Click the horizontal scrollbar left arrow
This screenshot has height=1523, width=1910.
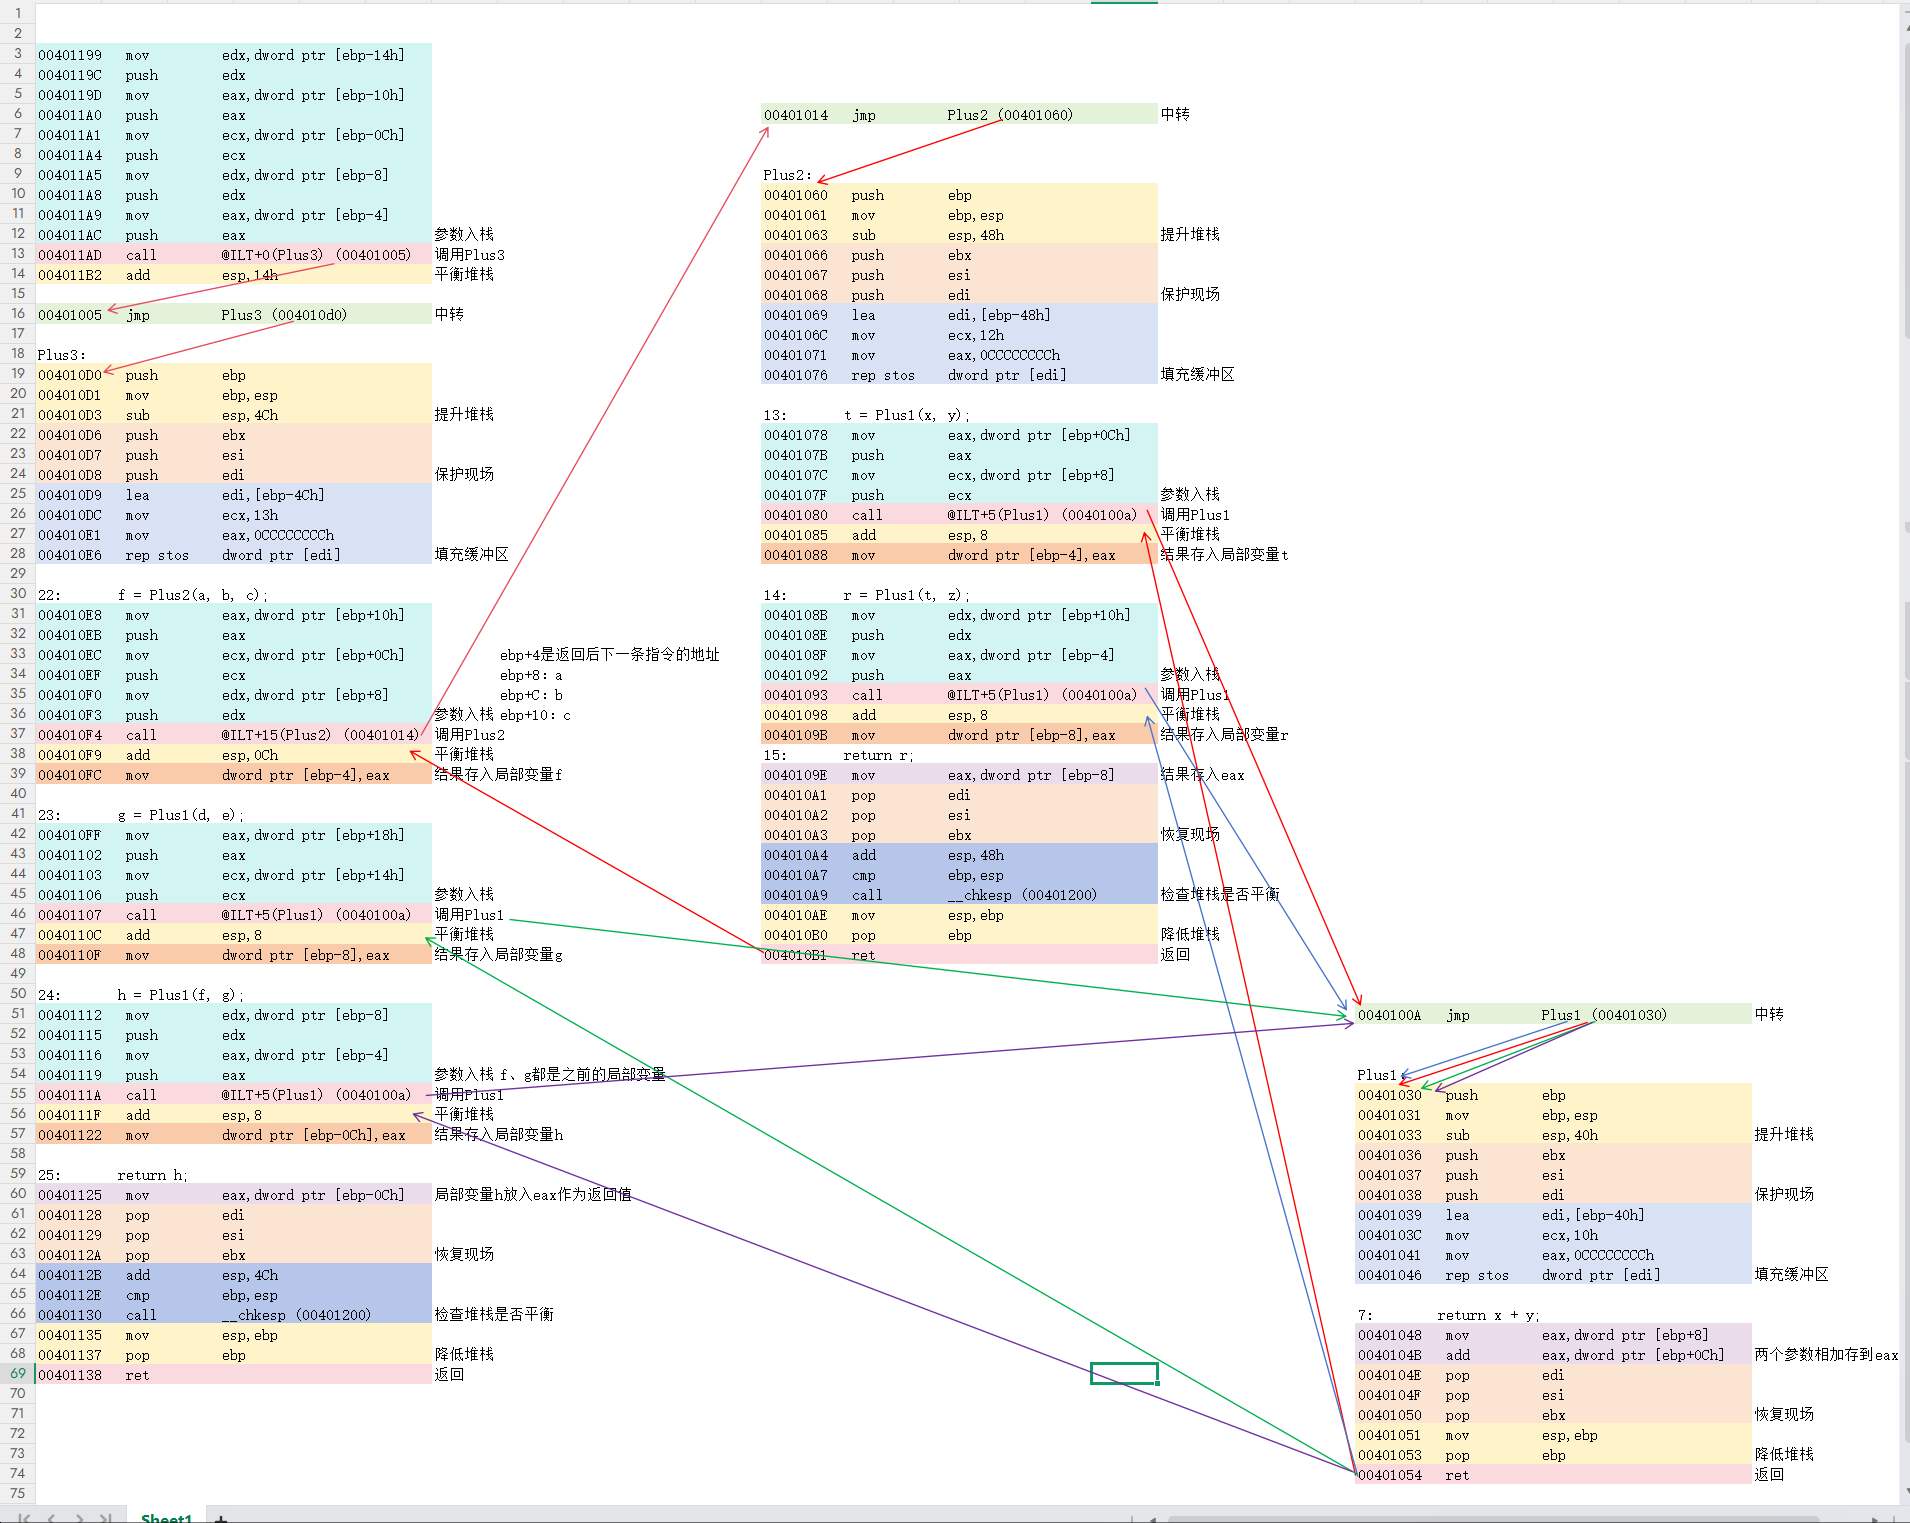(x=1153, y=1518)
